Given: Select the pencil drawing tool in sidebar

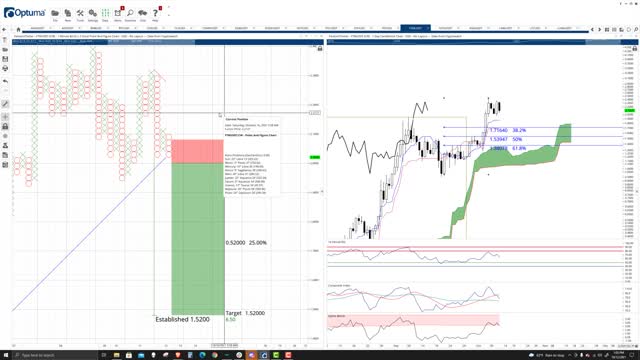Looking at the screenshot, I should point(5,104).
